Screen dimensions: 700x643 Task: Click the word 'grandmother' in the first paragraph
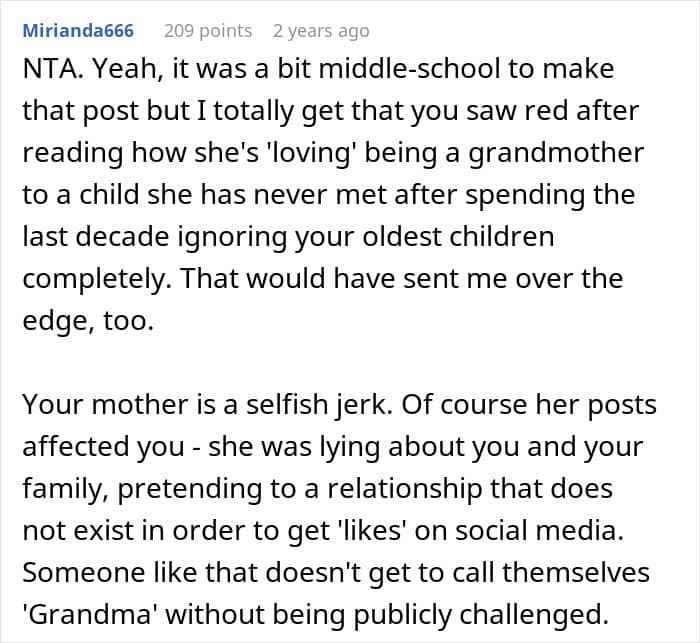click(556, 153)
